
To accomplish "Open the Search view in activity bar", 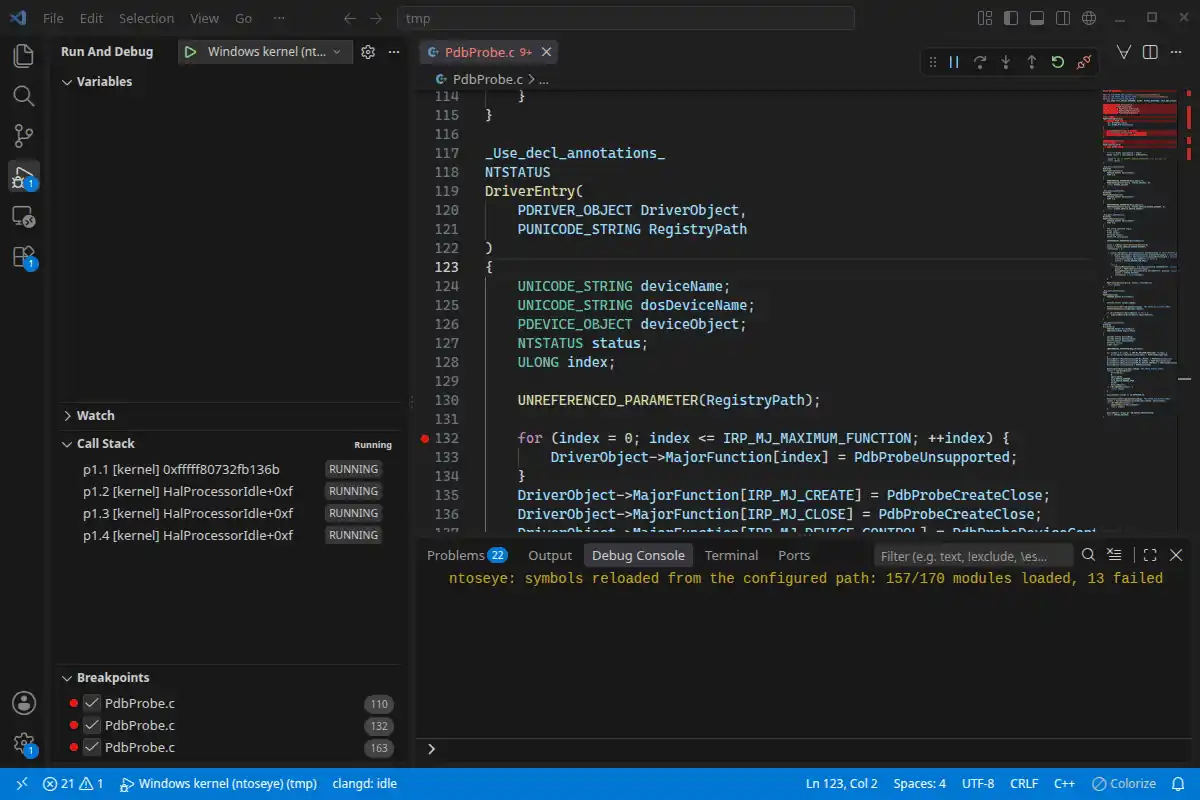I will [x=24, y=96].
